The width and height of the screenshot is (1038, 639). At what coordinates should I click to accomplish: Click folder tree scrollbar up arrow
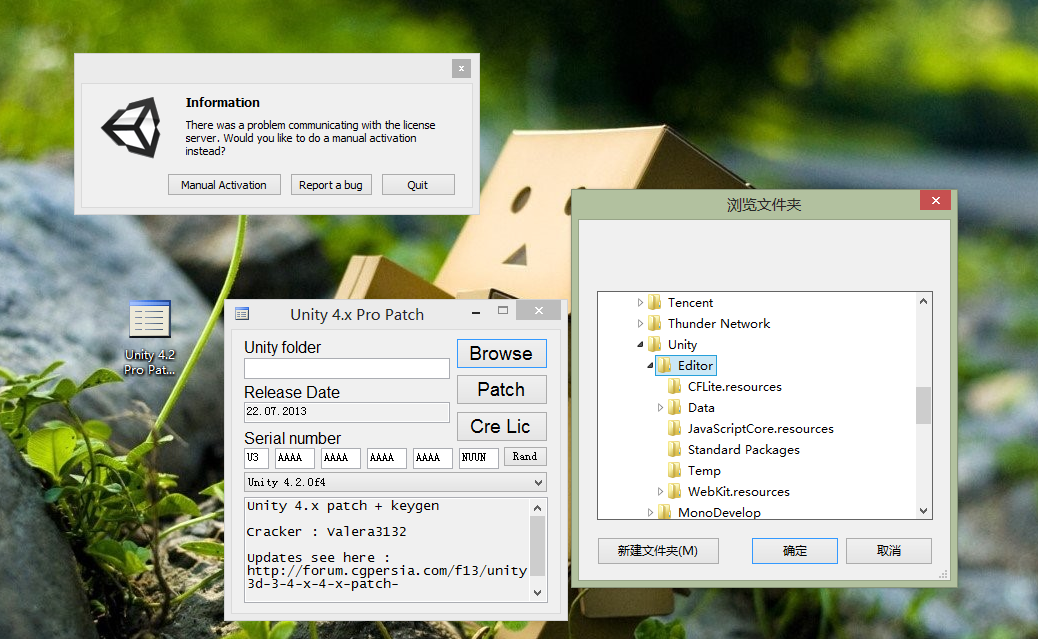click(923, 301)
